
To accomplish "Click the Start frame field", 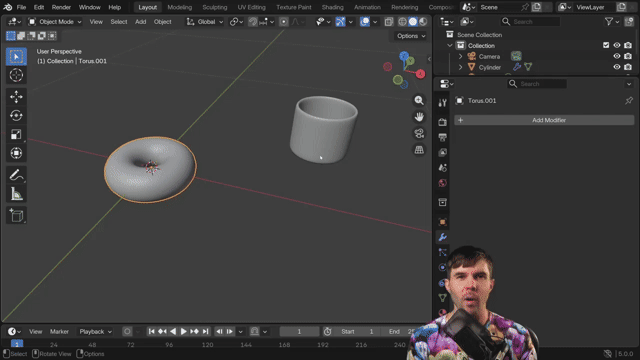I will (x=357, y=331).
